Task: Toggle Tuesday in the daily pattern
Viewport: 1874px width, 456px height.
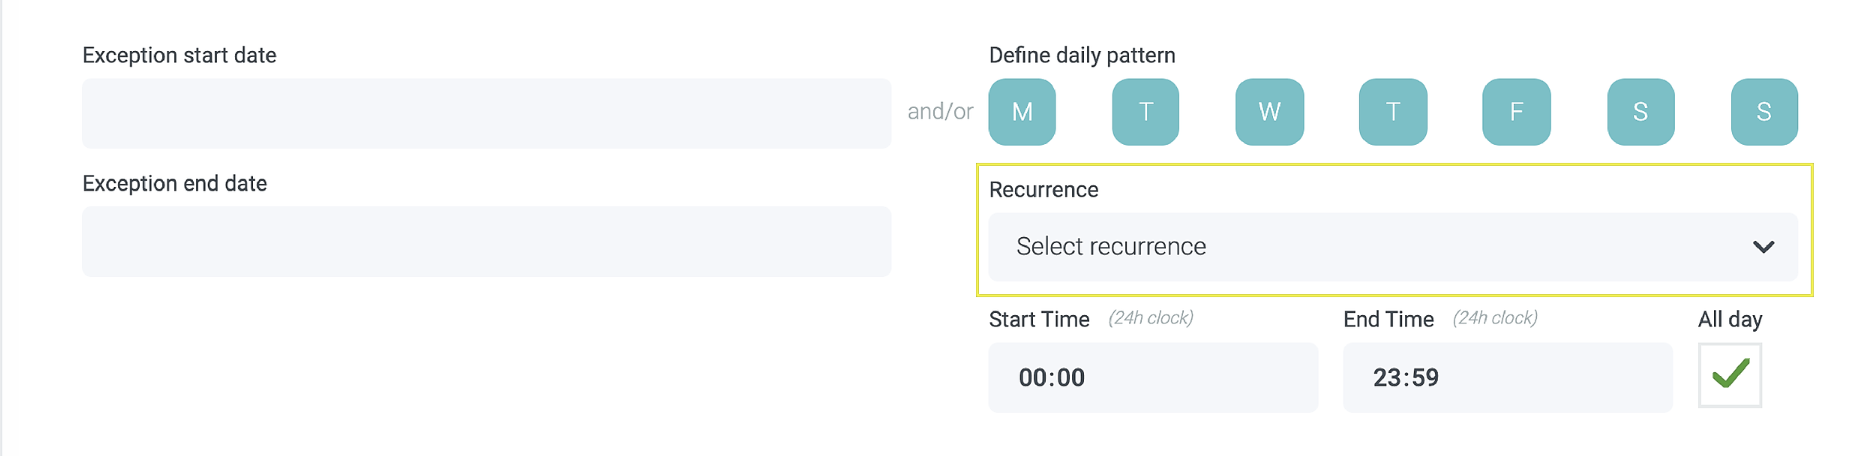Action: tap(1145, 112)
